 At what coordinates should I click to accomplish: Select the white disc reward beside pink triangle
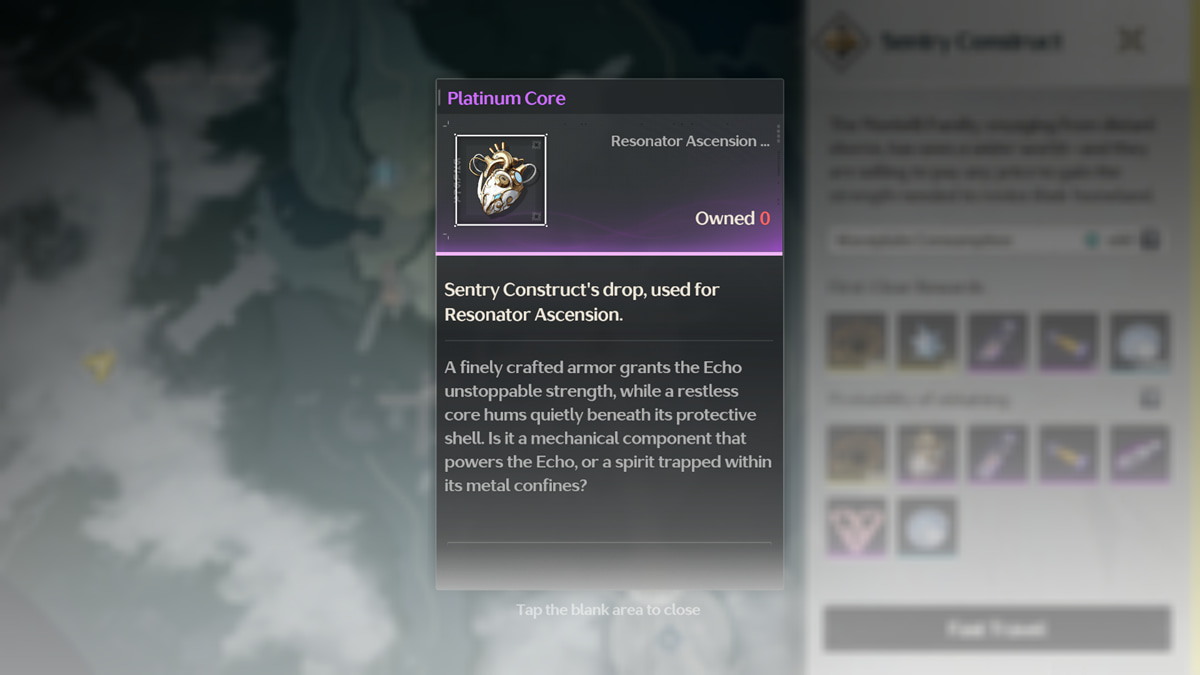[x=927, y=526]
